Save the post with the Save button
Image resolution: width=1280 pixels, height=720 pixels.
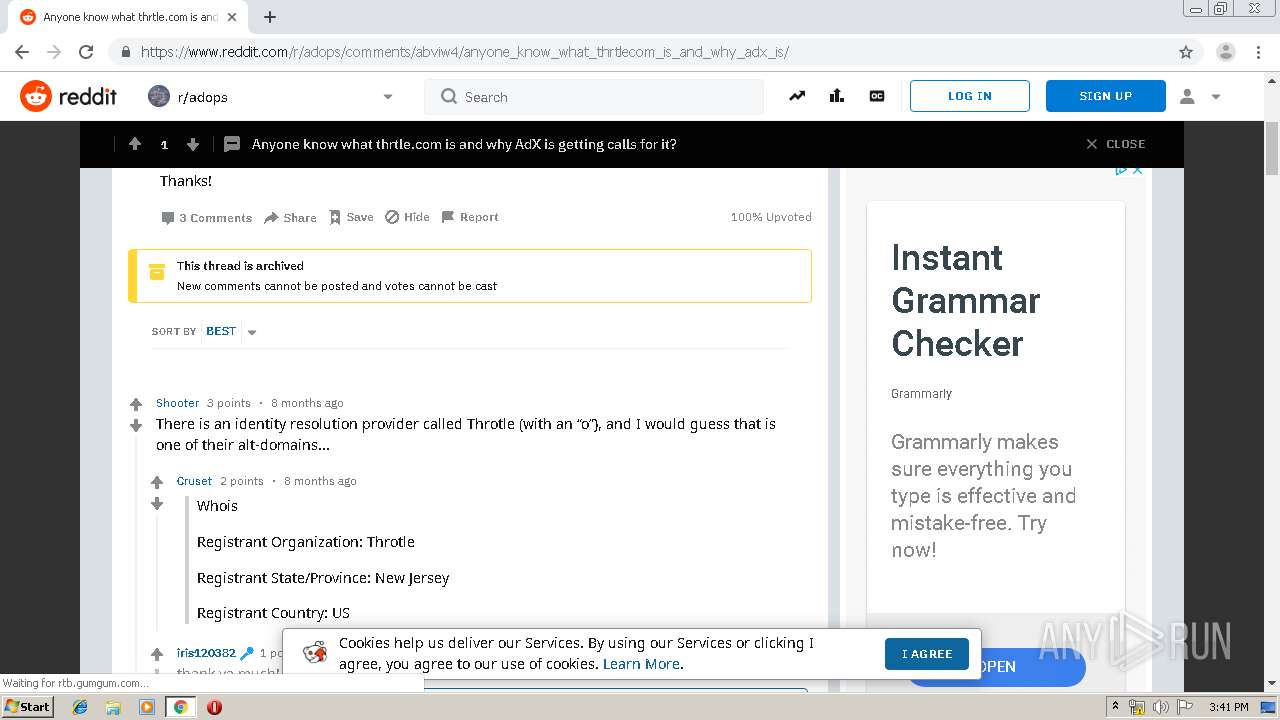351,217
